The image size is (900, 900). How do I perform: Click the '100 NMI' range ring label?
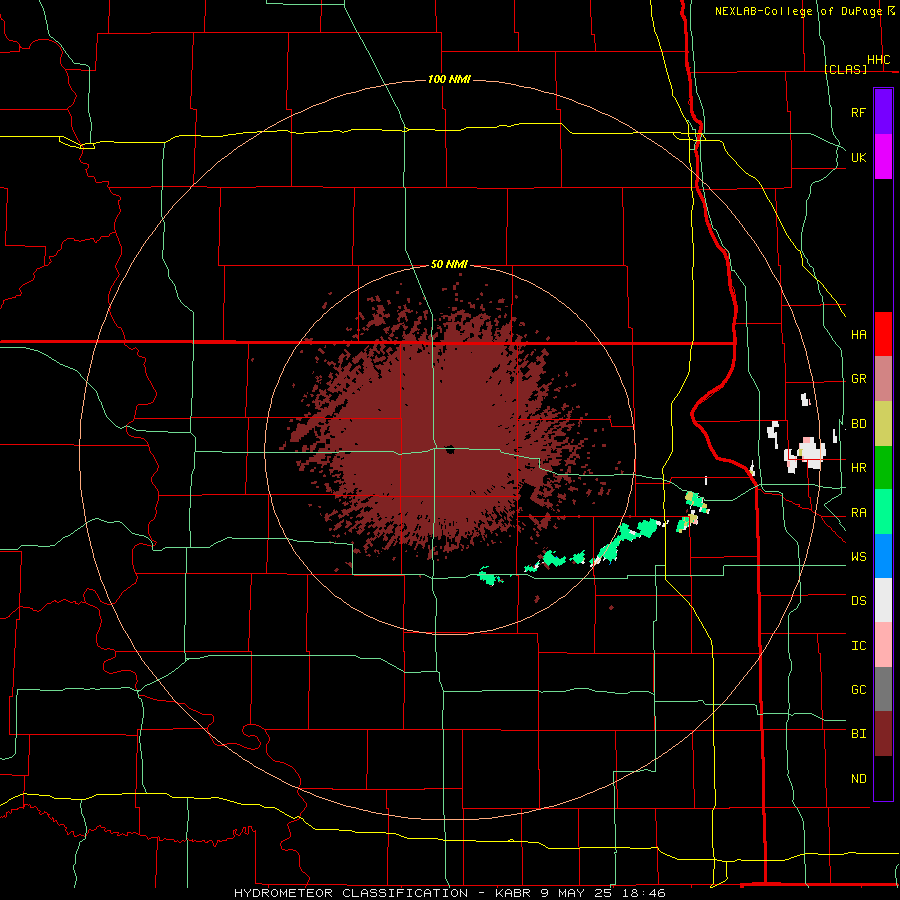tap(449, 79)
